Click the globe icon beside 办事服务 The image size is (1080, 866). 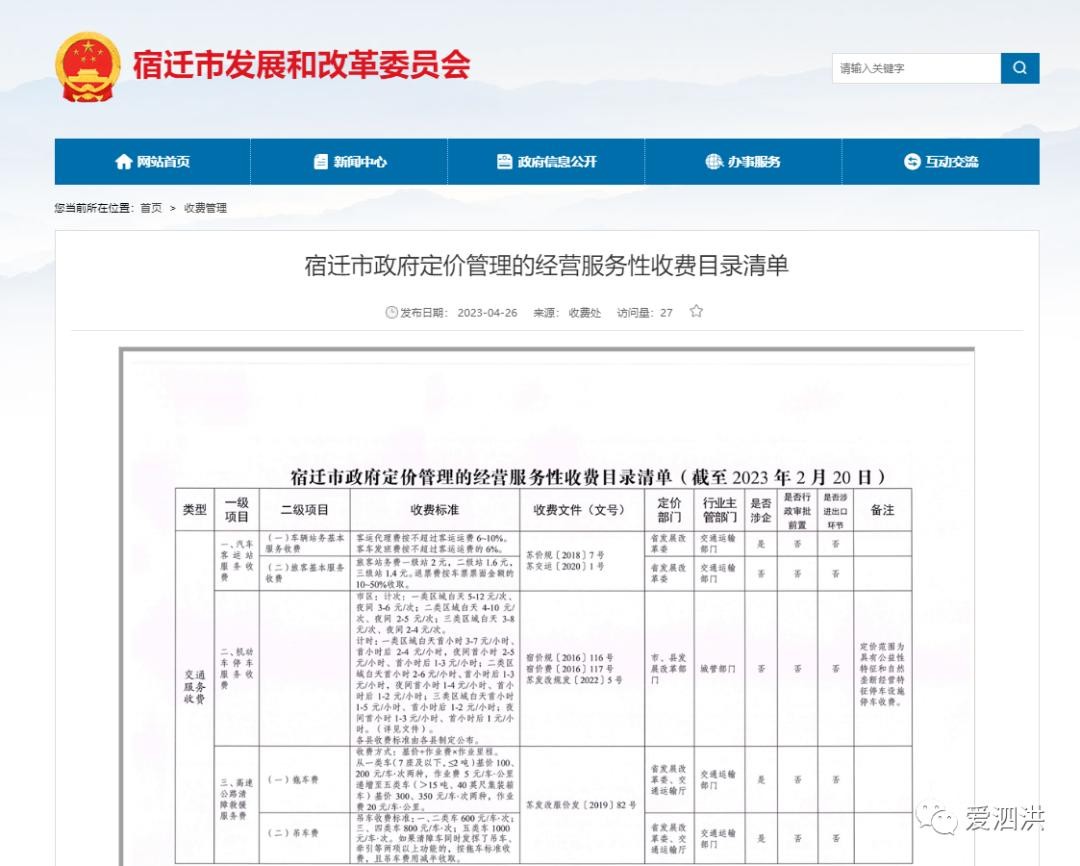(x=713, y=162)
